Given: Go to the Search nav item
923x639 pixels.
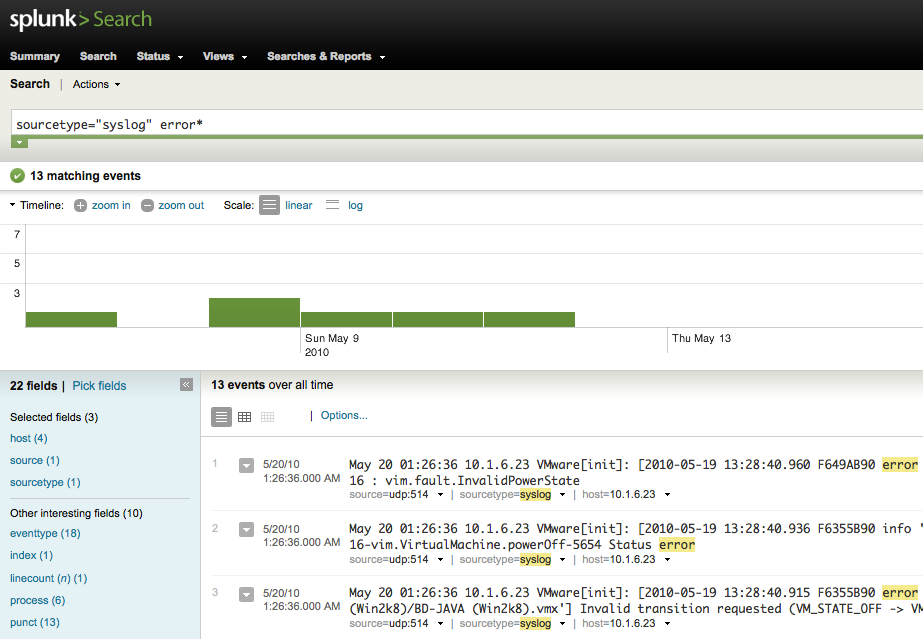Looking at the screenshot, I should point(98,56).
